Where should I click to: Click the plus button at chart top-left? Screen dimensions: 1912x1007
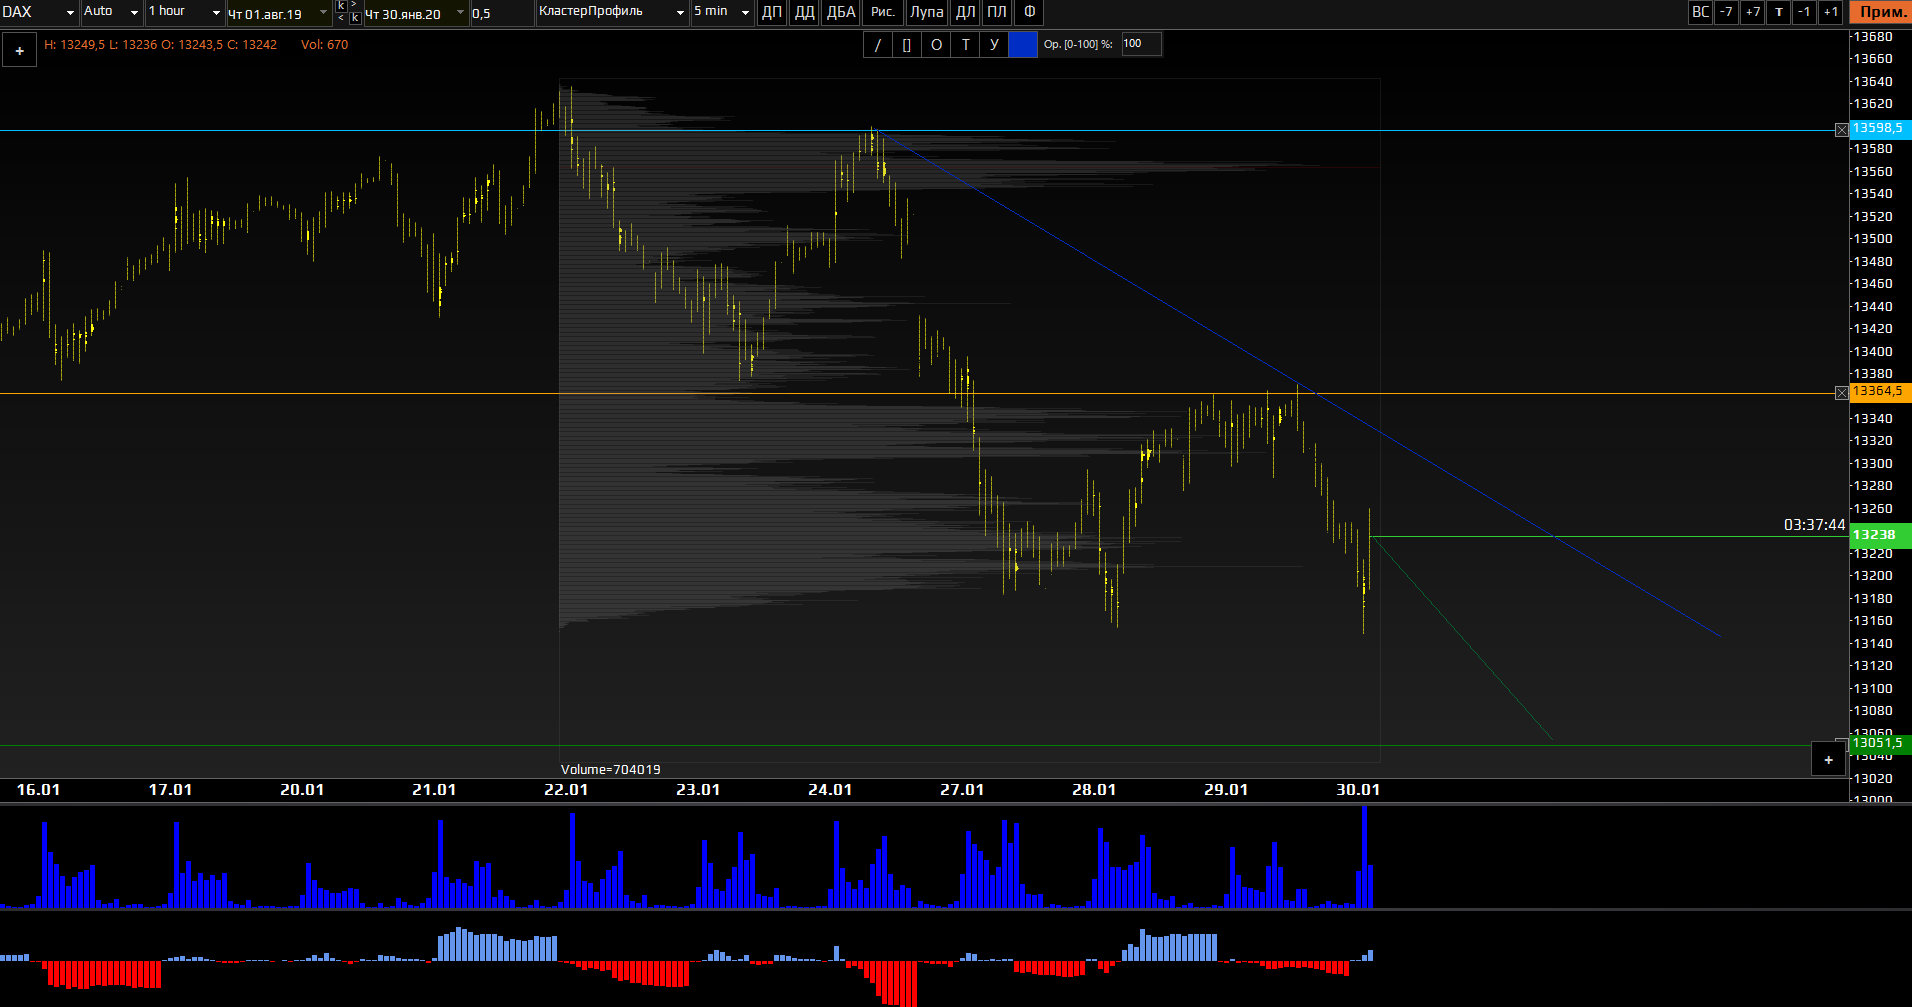click(19, 50)
